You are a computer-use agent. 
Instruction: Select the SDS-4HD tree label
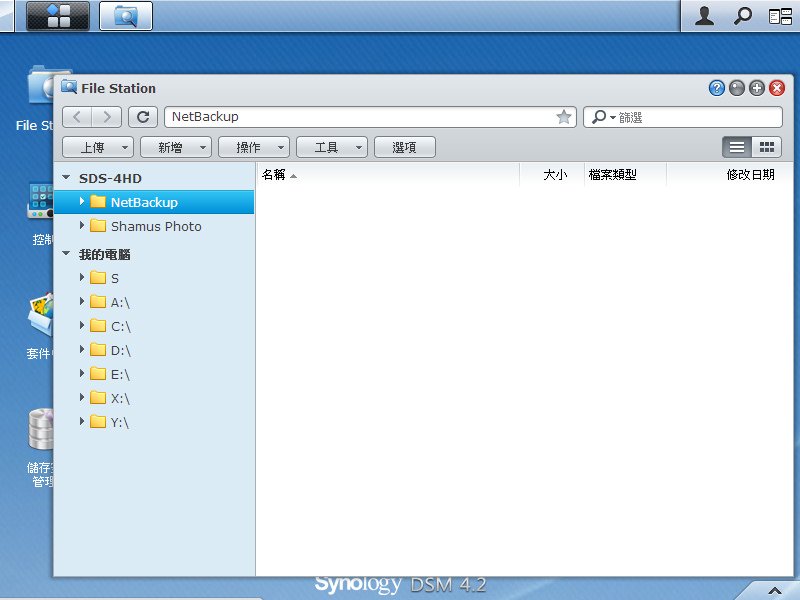110,179
